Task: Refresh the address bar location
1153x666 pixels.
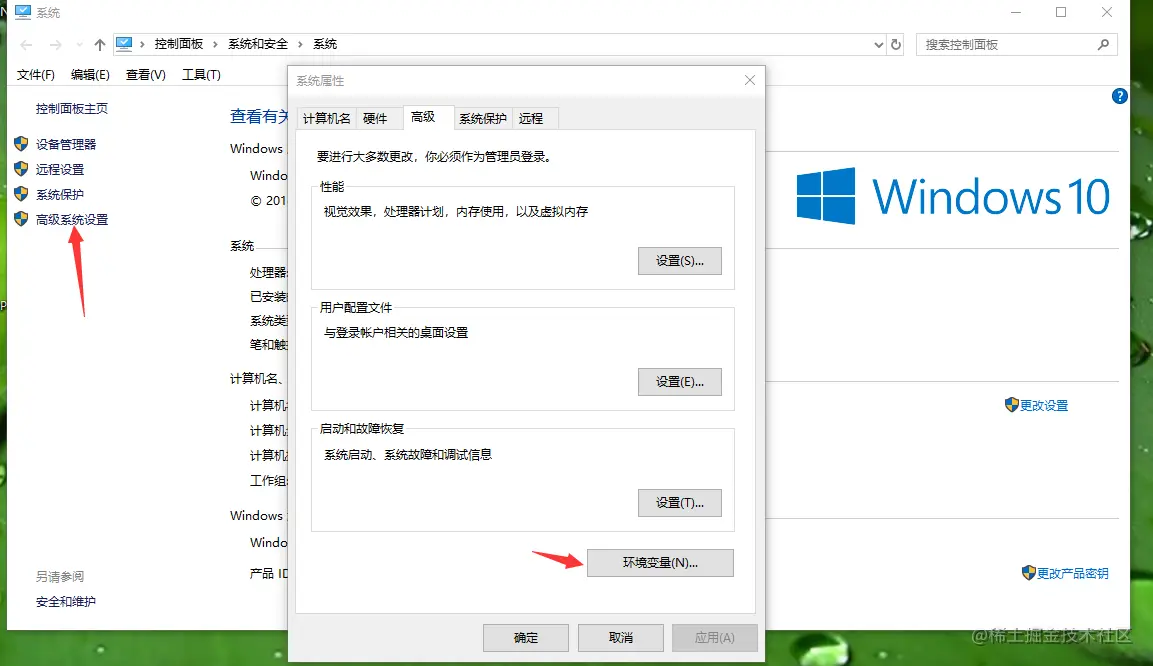Action: (896, 45)
